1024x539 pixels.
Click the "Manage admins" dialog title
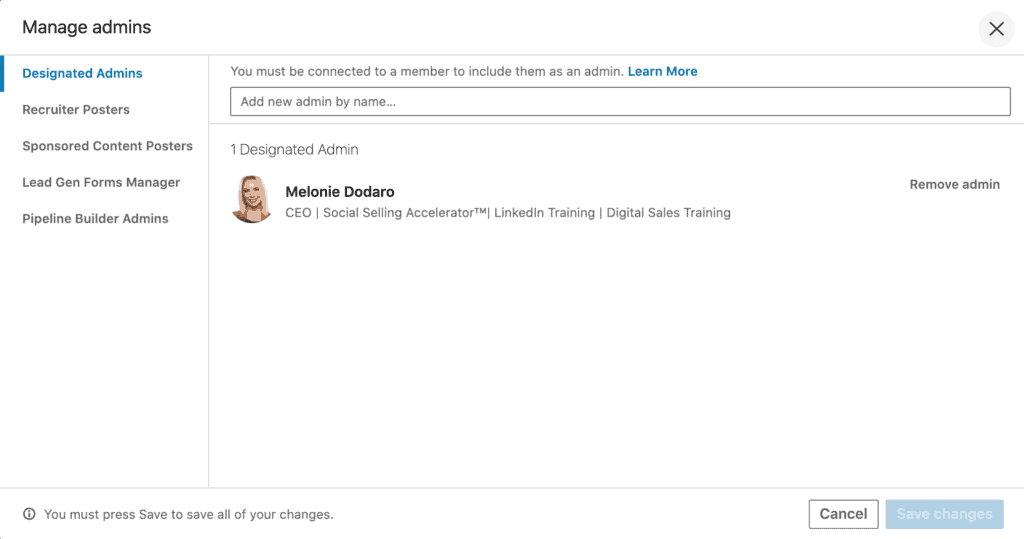coord(87,27)
